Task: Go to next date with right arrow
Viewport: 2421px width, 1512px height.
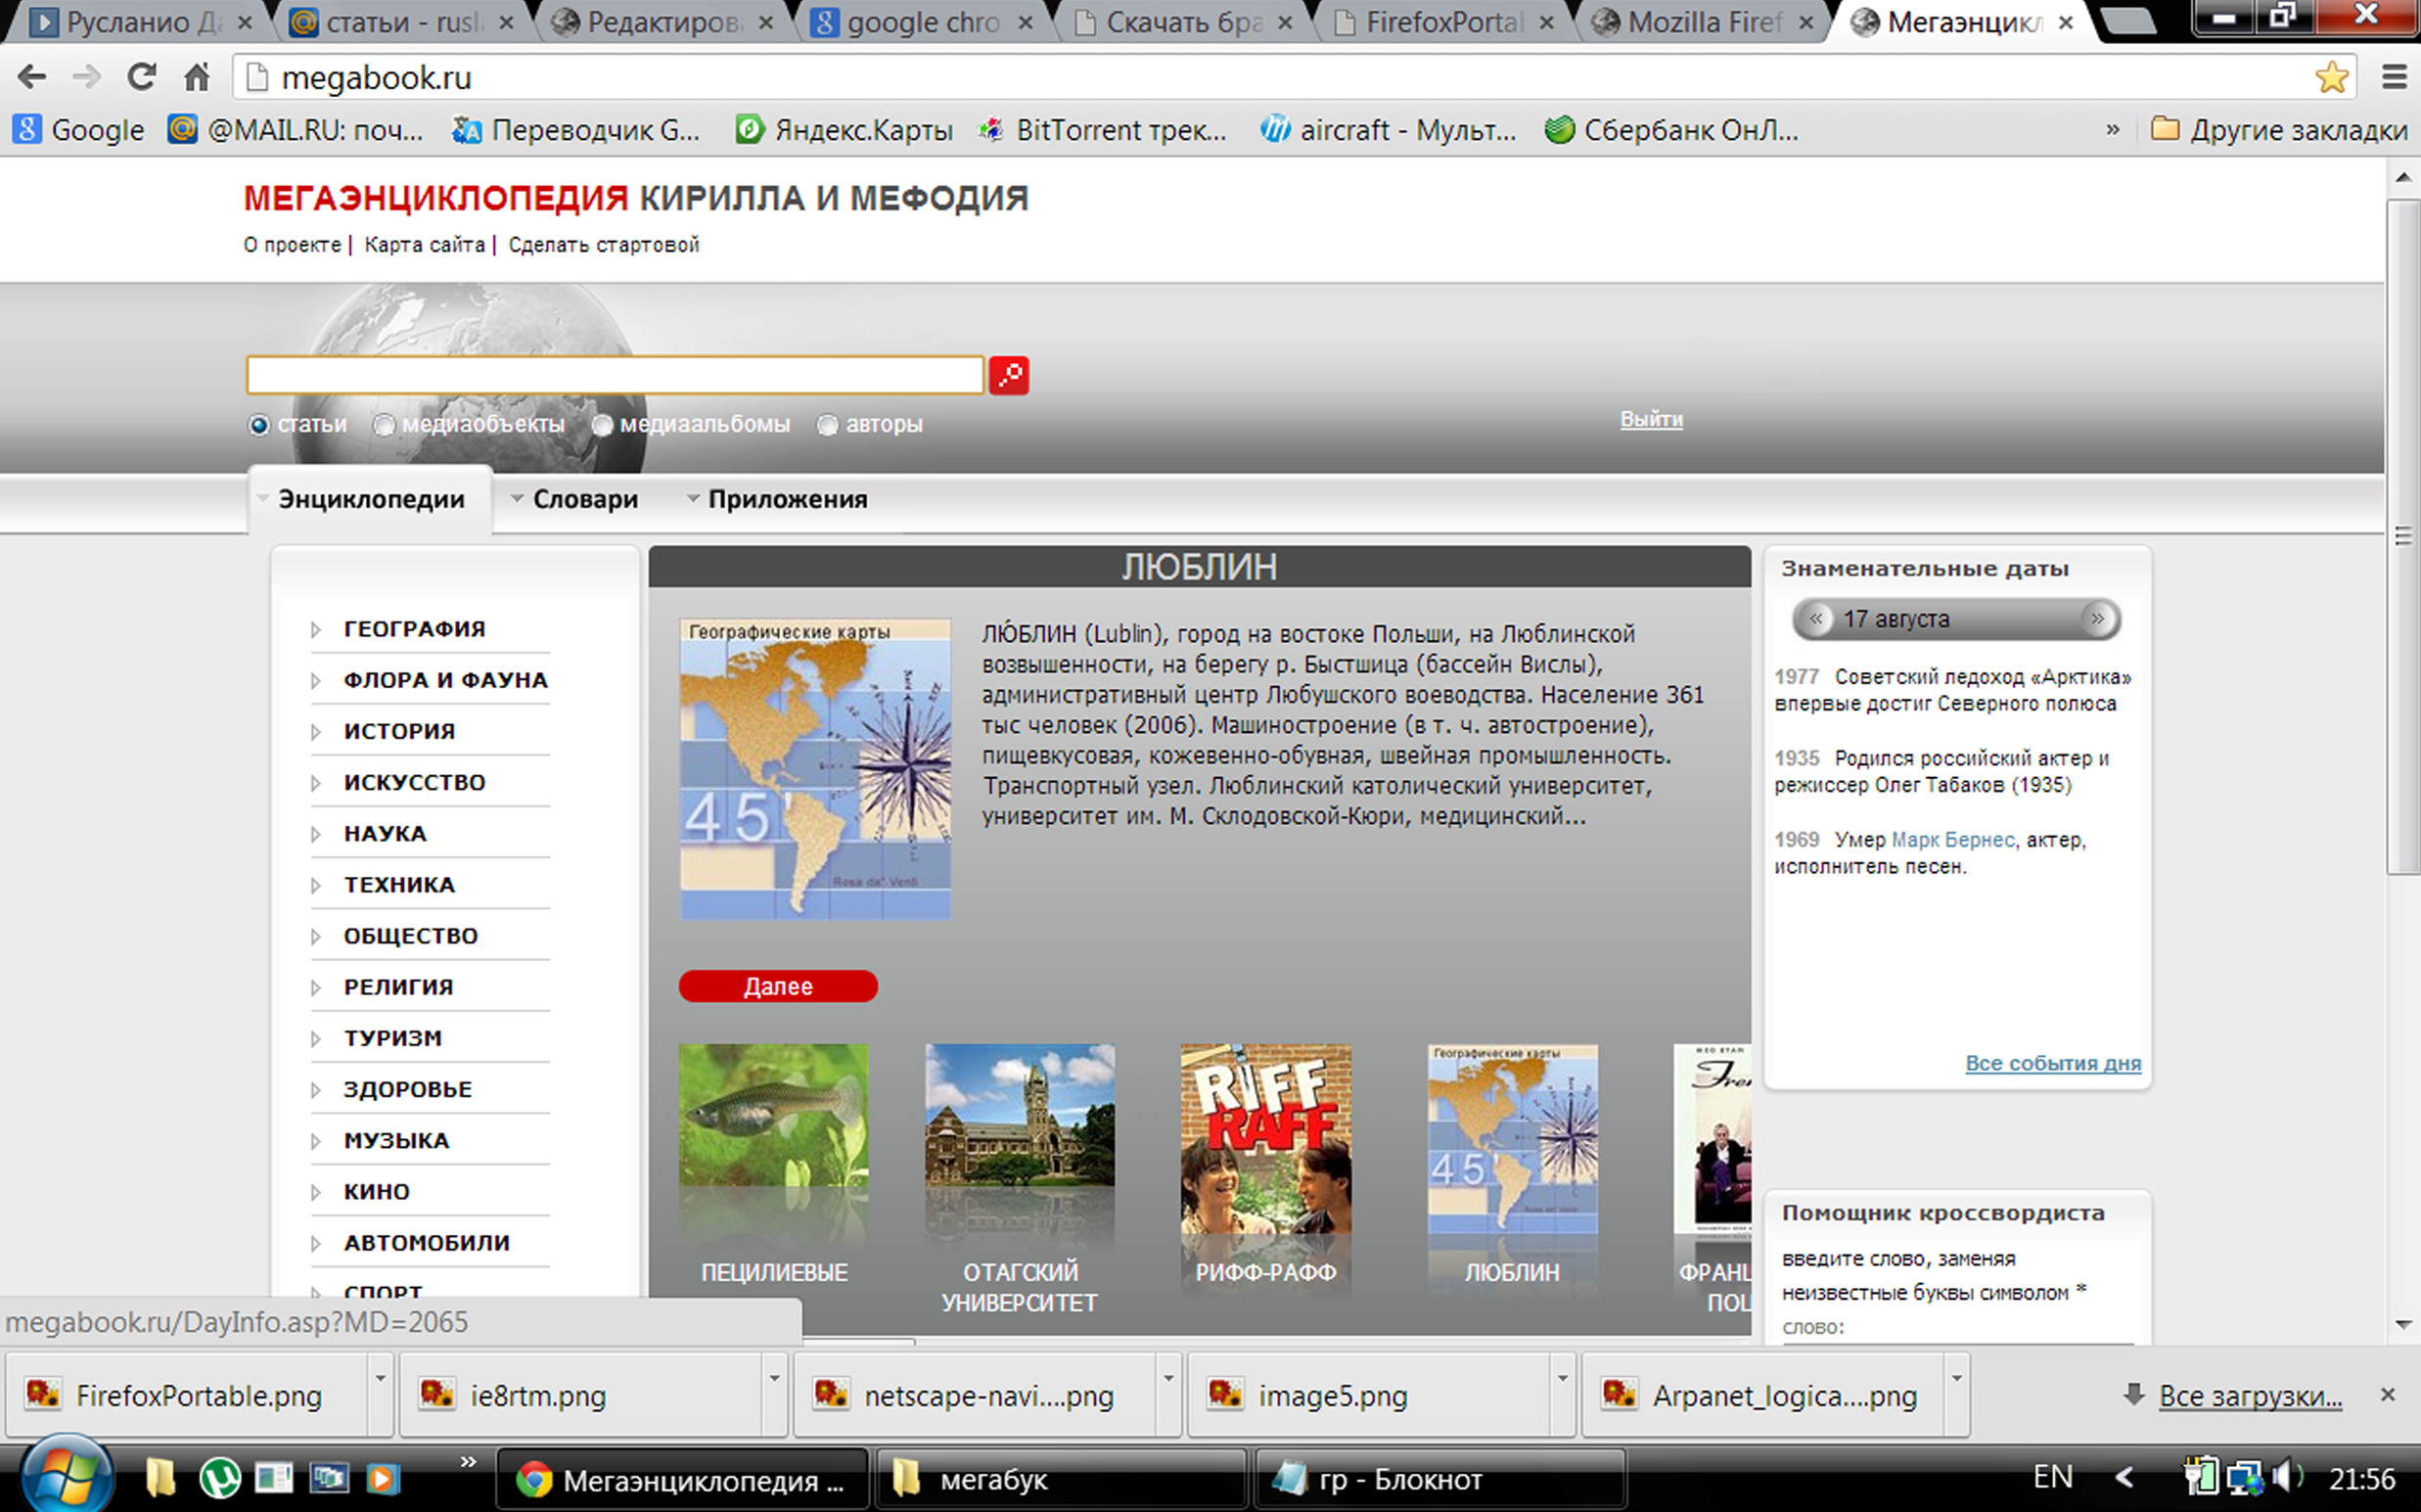Action: coord(2097,619)
